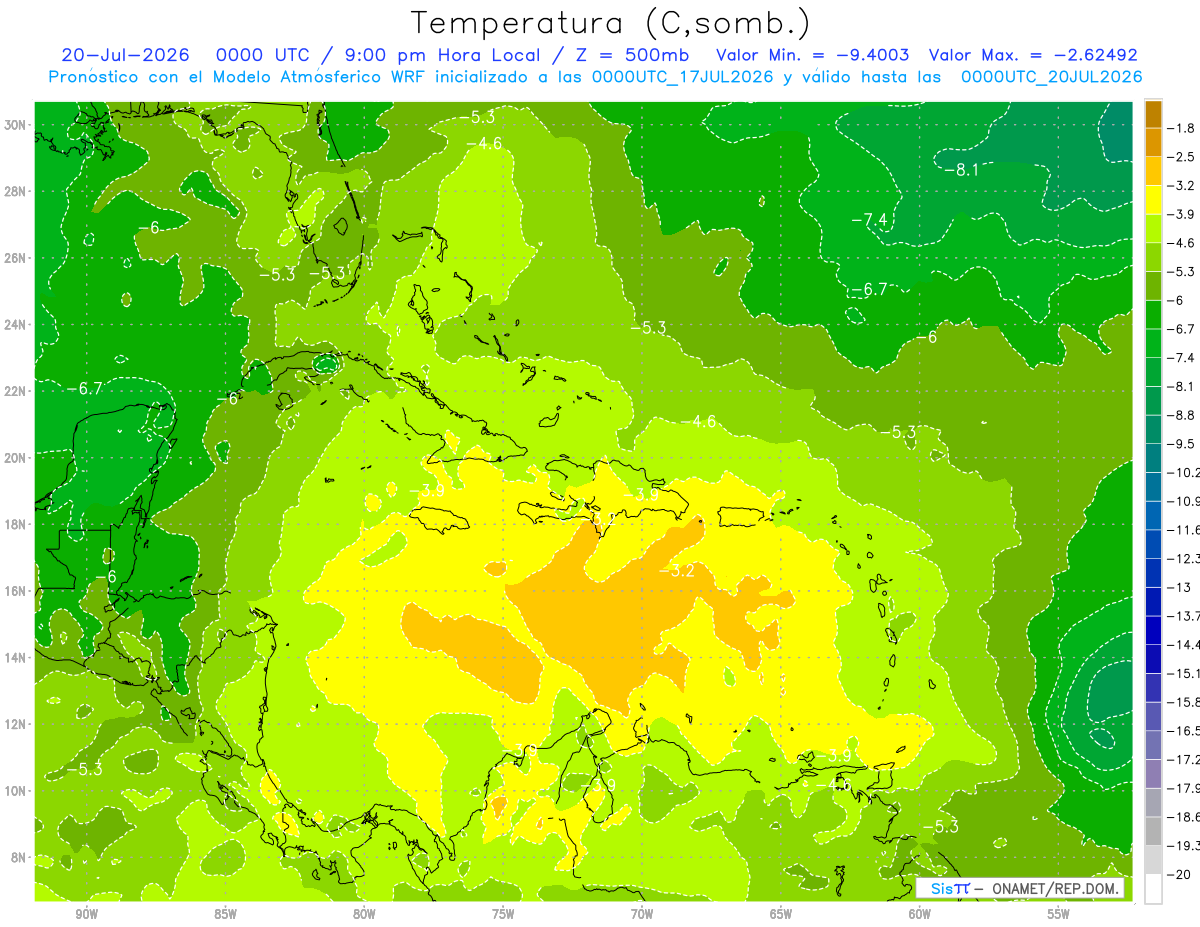
Task: Pick the white swatch below -20
Action: tap(1153, 889)
